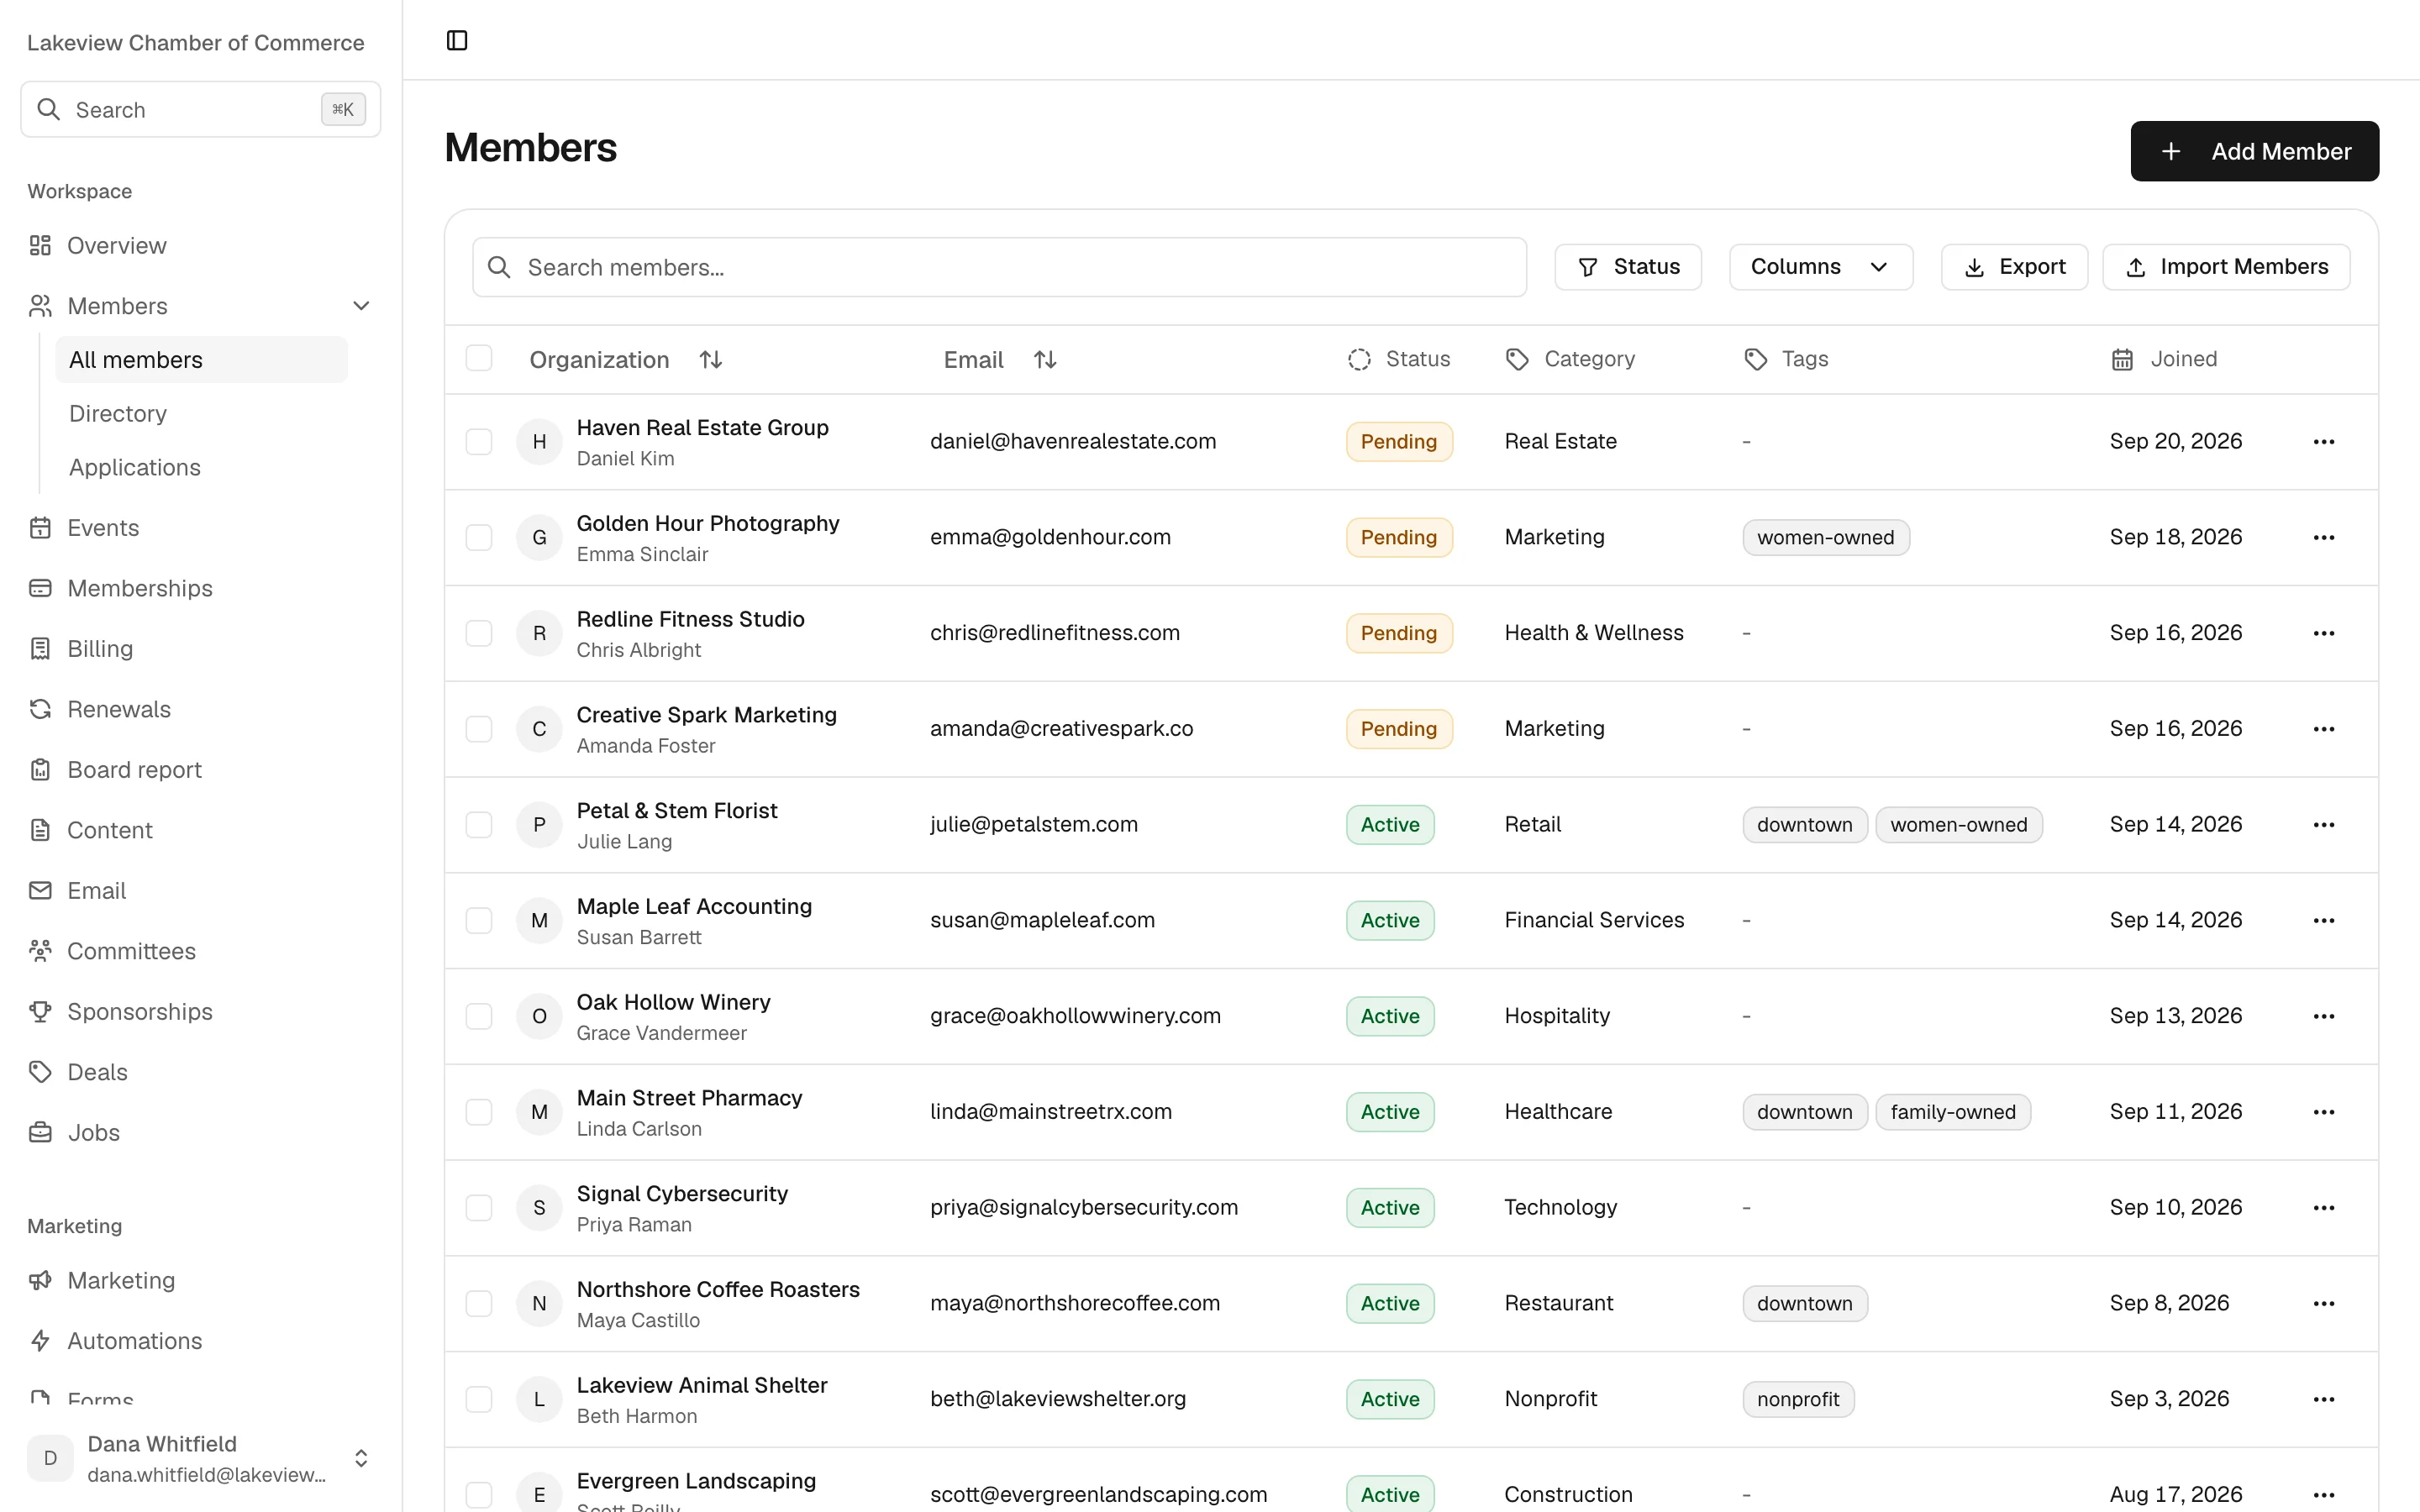Click the Pending badge for Creative Spark Marketing

1399,729
